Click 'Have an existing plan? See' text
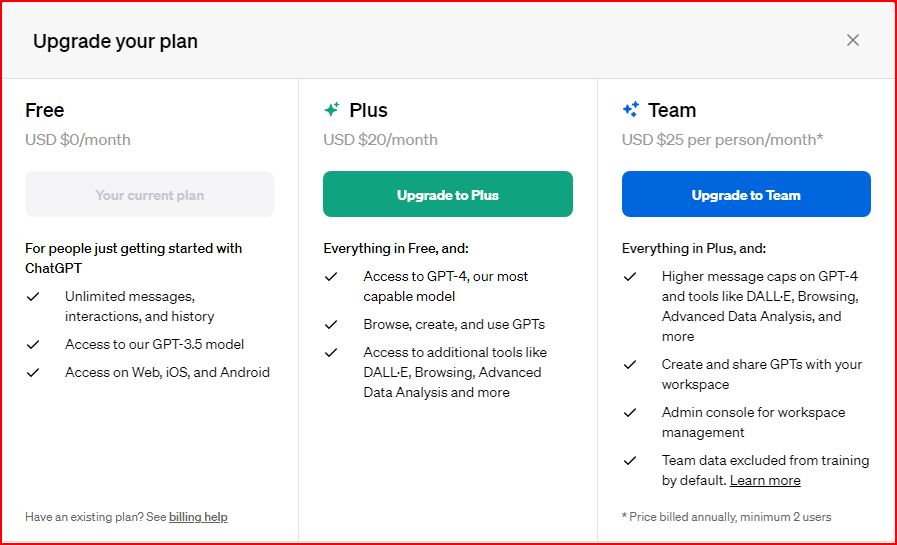 [x=96, y=517]
